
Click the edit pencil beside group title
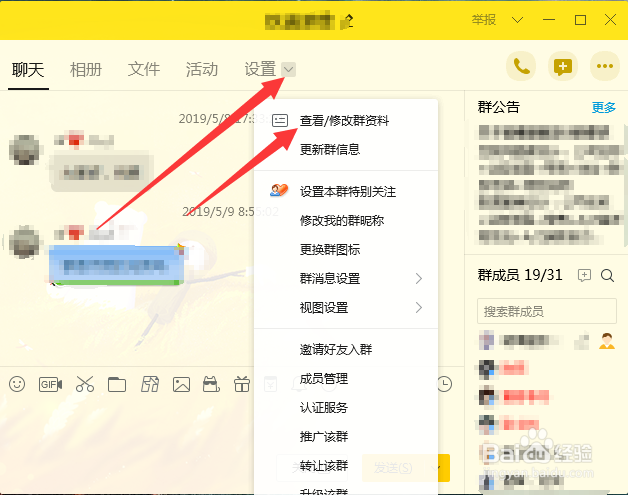click(348, 21)
